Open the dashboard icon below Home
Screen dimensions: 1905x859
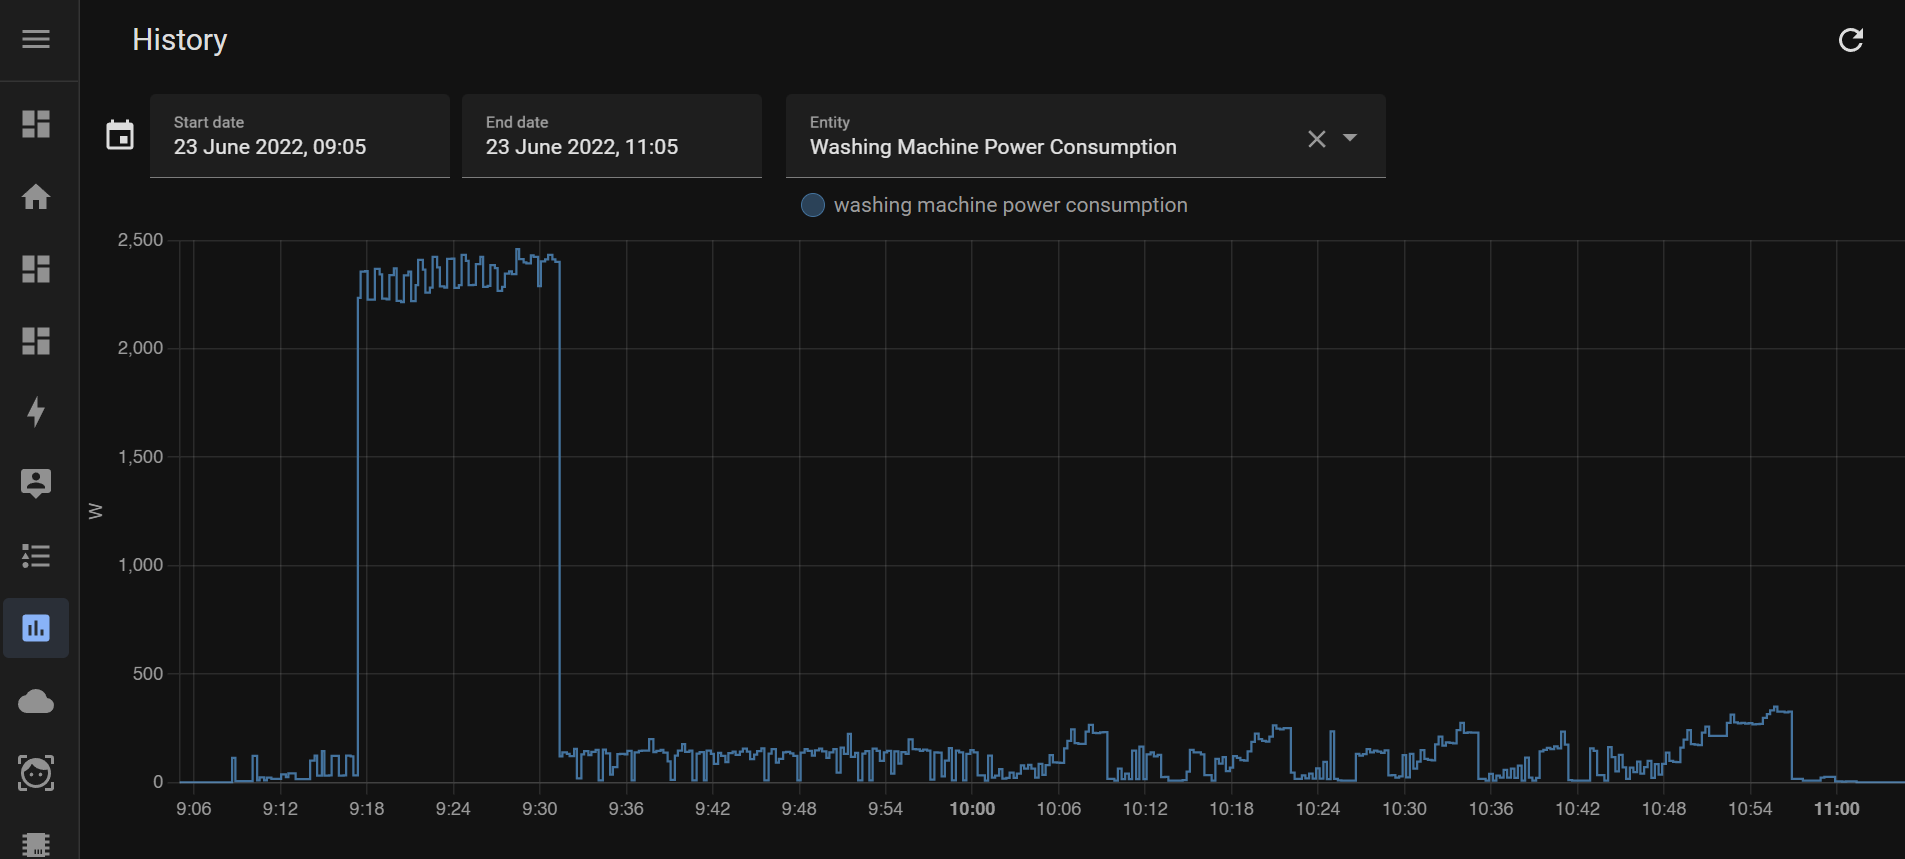pos(36,268)
